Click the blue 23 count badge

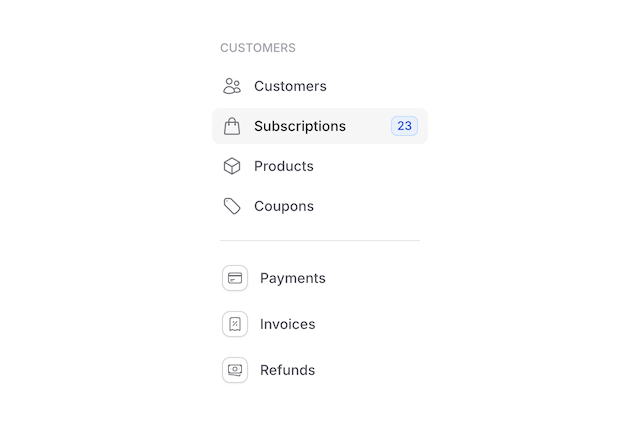point(404,126)
